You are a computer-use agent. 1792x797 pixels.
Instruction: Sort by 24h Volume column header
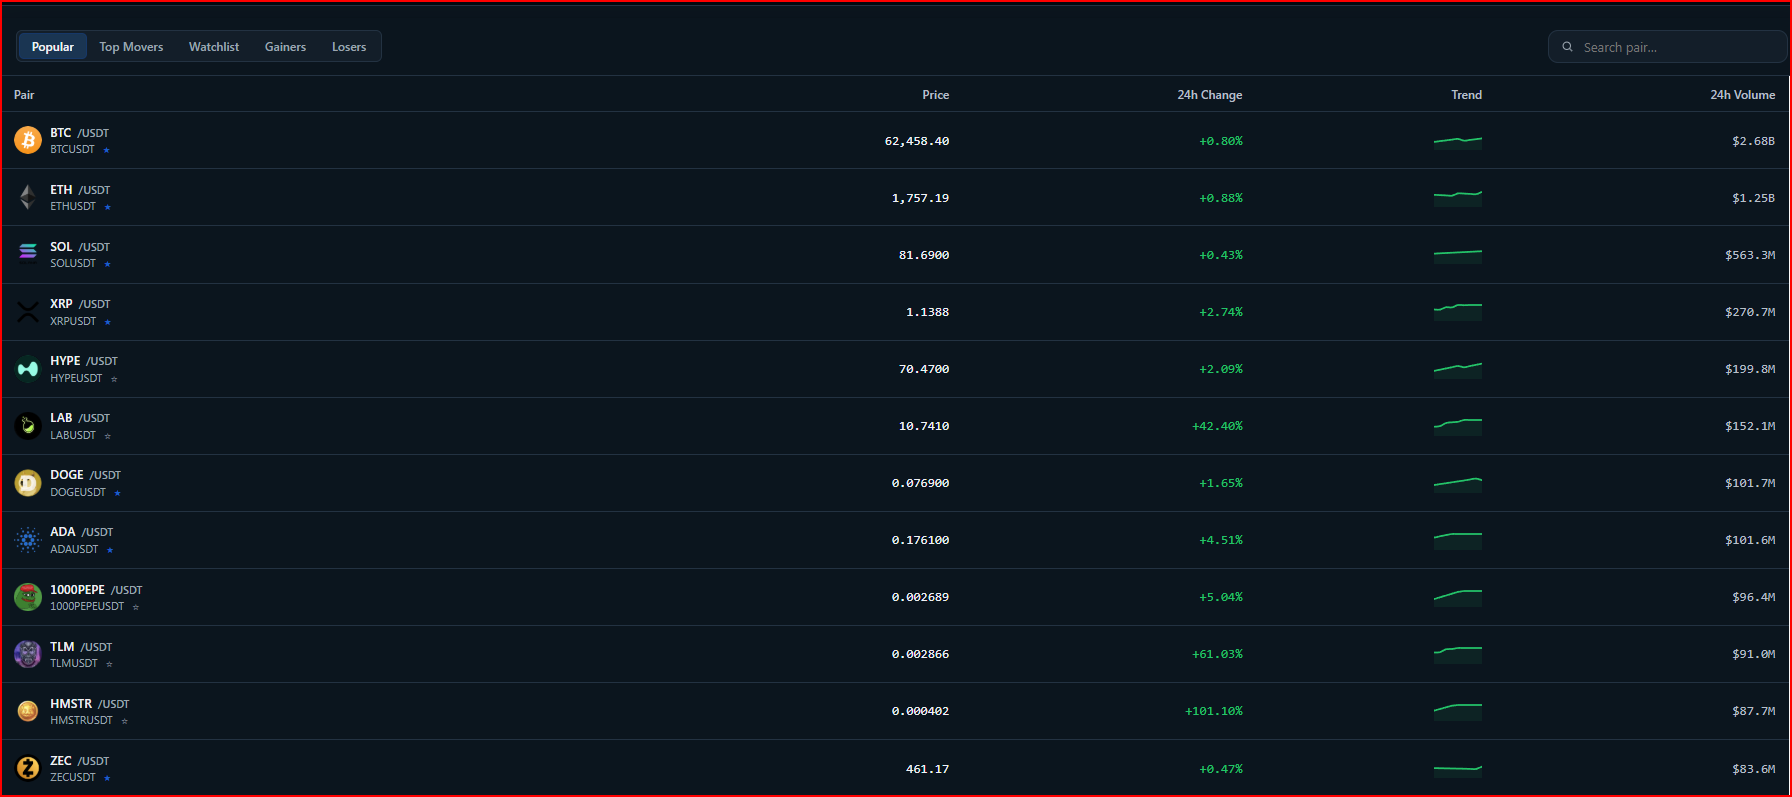(1742, 95)
